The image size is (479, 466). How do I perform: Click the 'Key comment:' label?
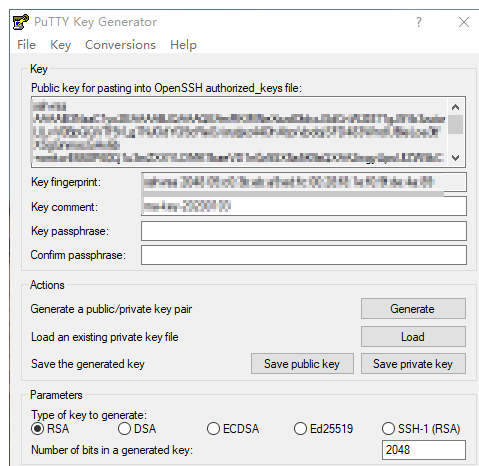(64, 207)
